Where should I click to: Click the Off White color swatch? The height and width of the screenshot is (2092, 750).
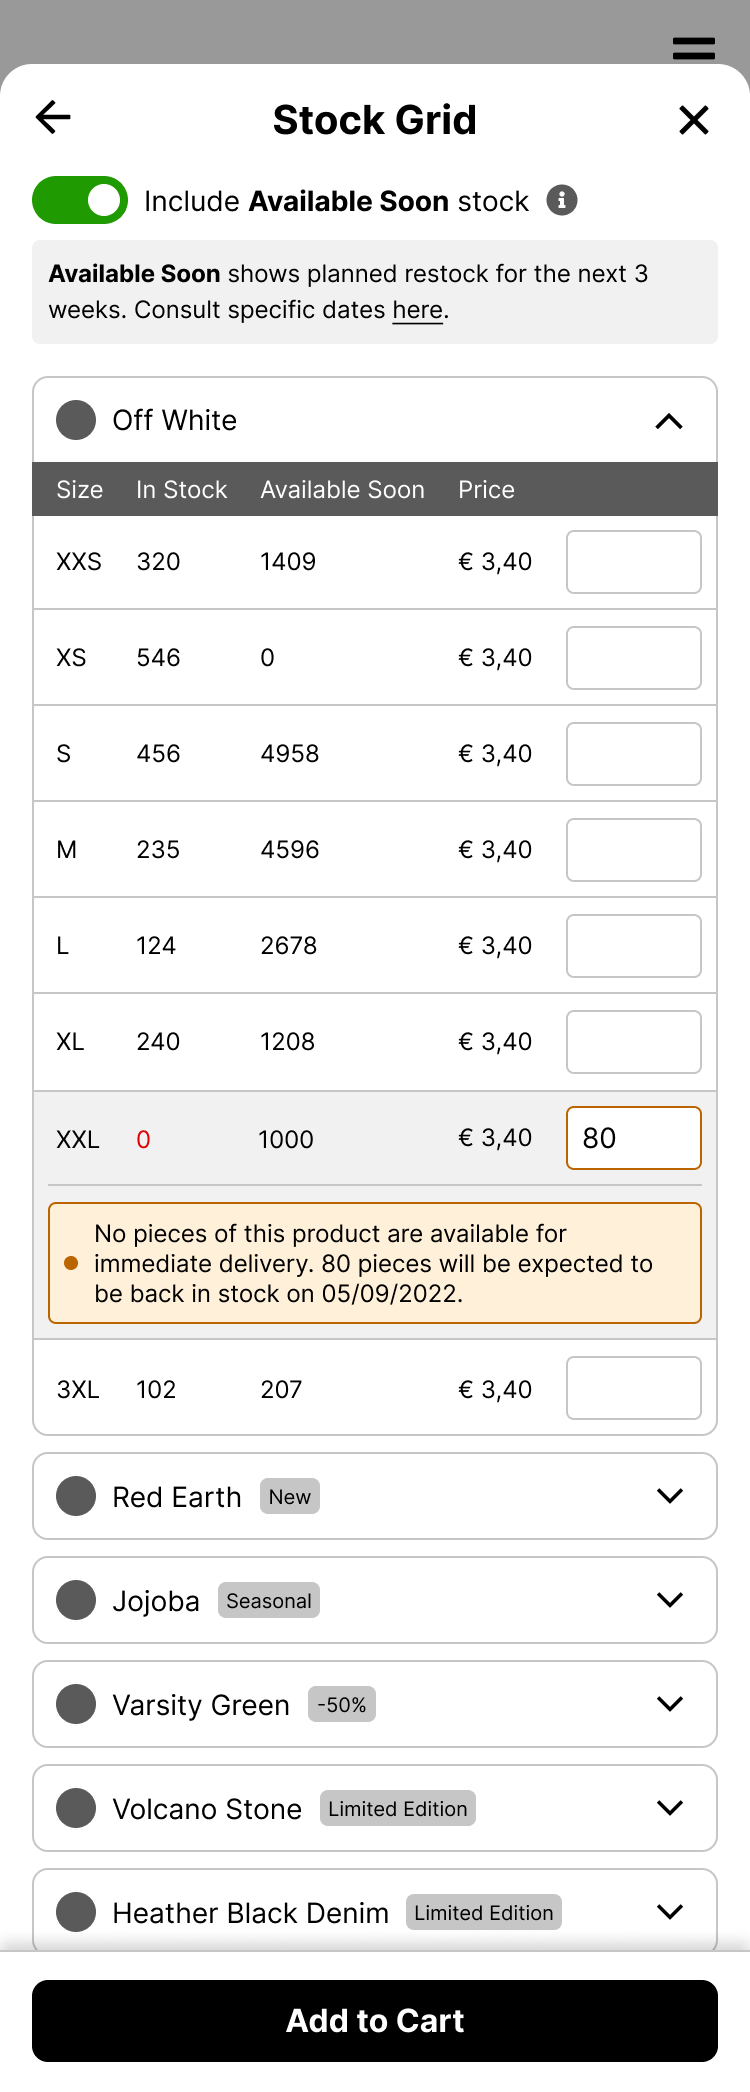point(76,420)
